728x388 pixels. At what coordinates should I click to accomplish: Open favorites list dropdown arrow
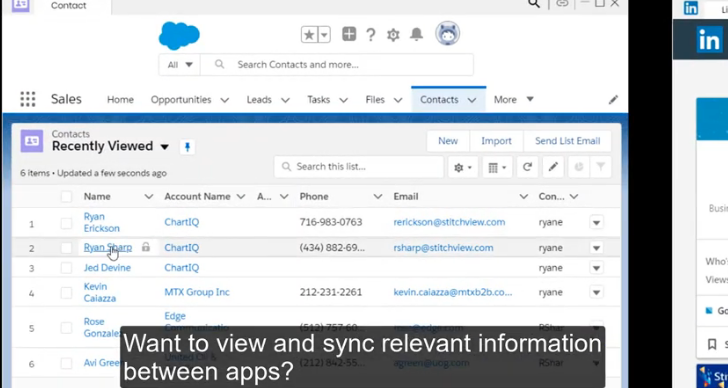(324, 35)
